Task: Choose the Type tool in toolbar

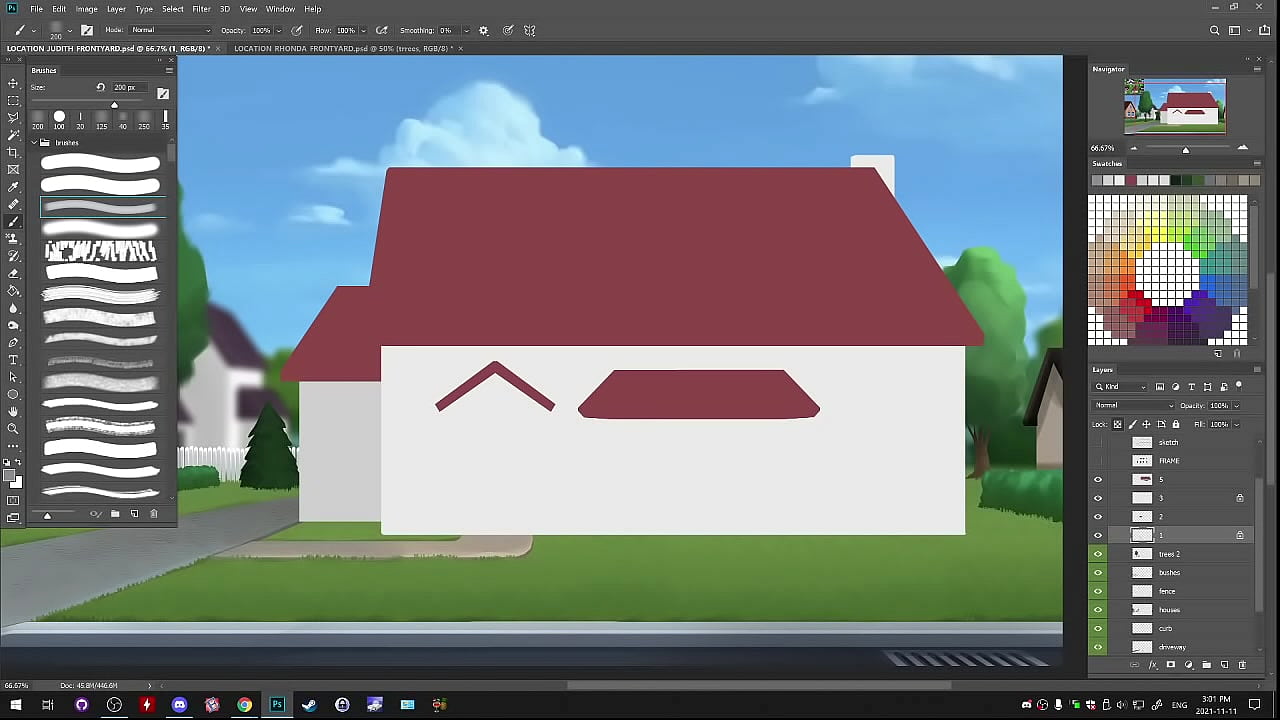Action: (13, 360)
